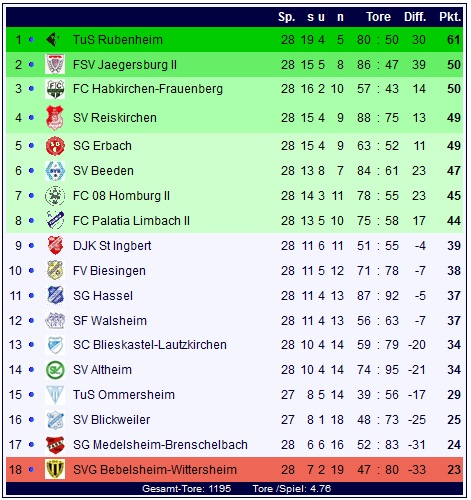
Task: Select the SC Blieskastel-Lautzkirchen team name
Action: pyautogui.click(x=150, y=345)
